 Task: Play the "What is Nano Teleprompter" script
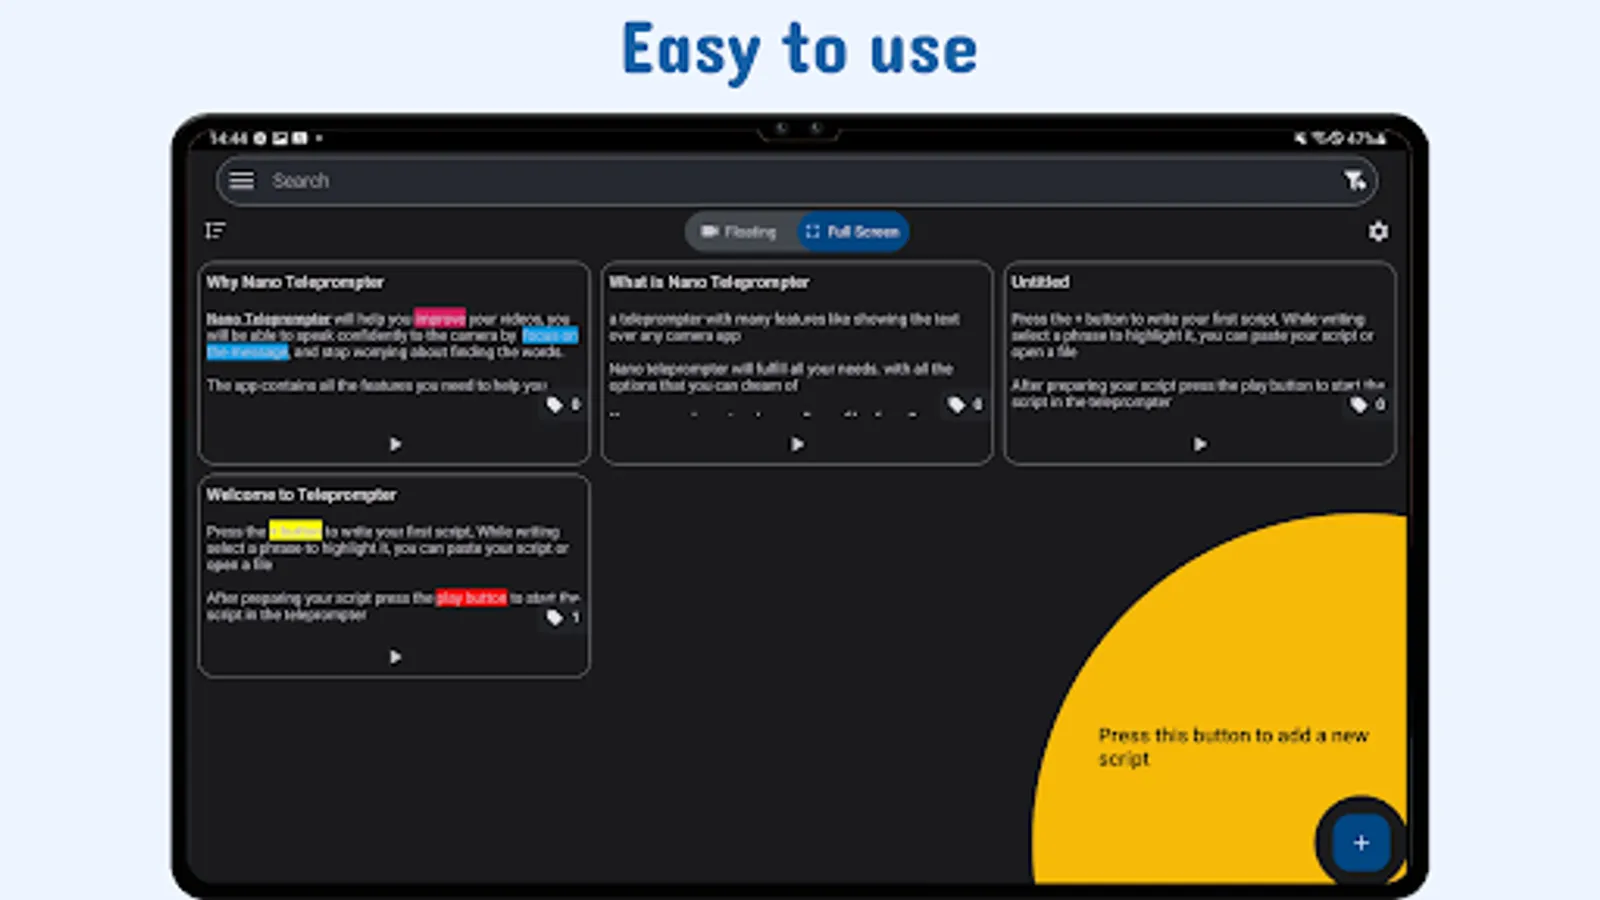(797, 444)
